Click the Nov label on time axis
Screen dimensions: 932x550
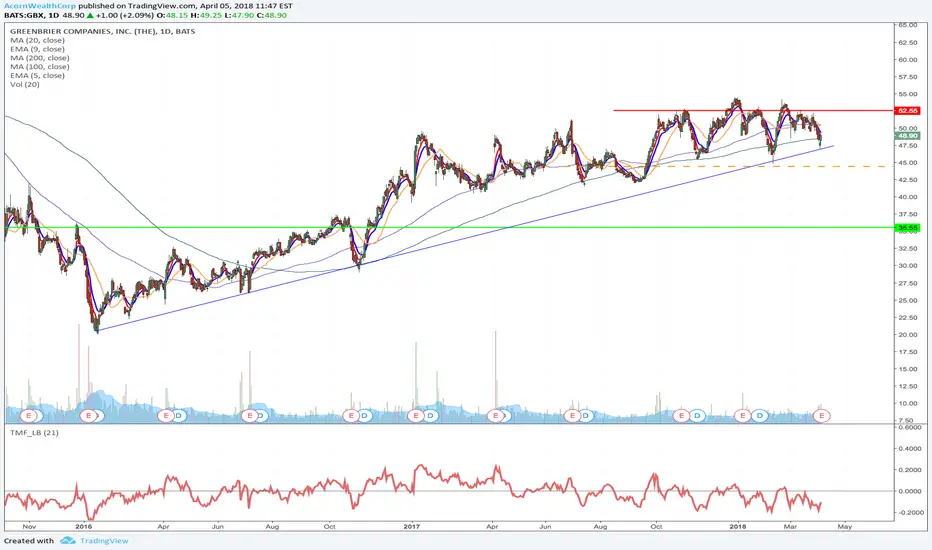tap(29, 526)
